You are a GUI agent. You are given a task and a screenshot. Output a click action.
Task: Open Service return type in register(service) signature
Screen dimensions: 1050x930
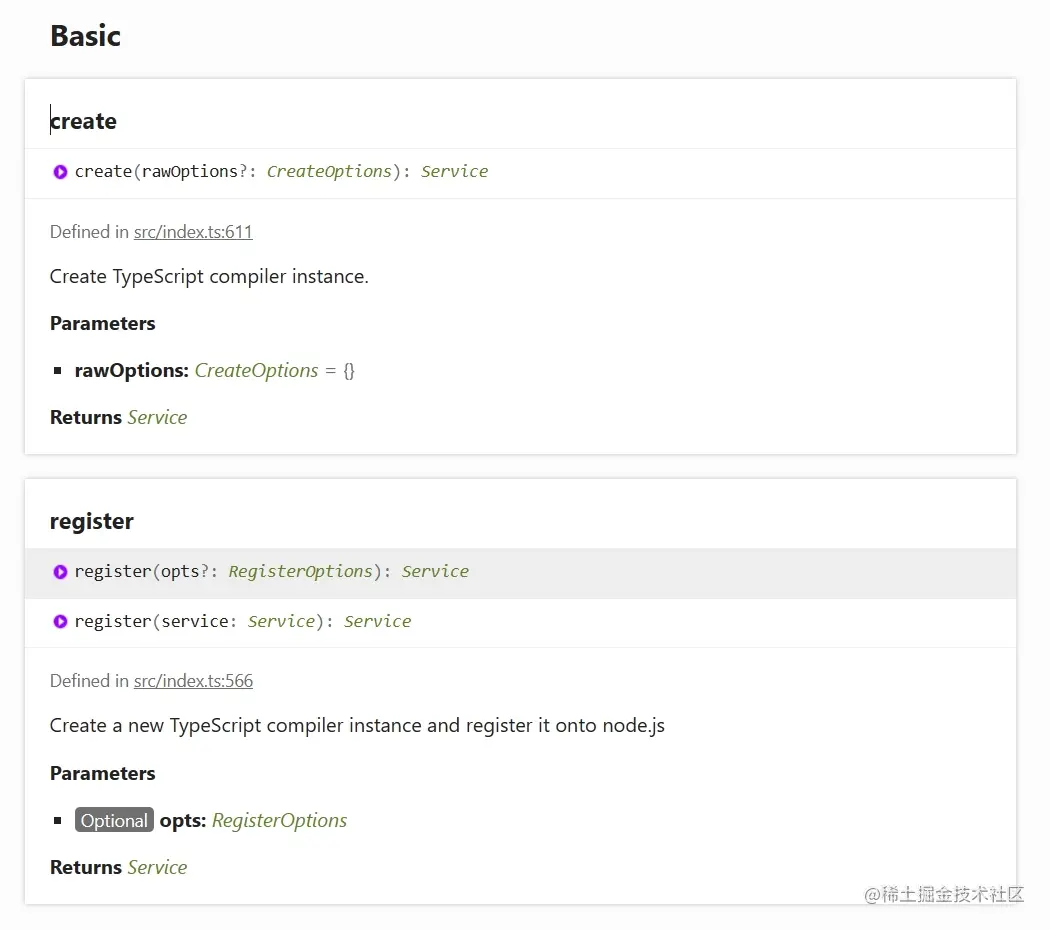tap(378, 621)
